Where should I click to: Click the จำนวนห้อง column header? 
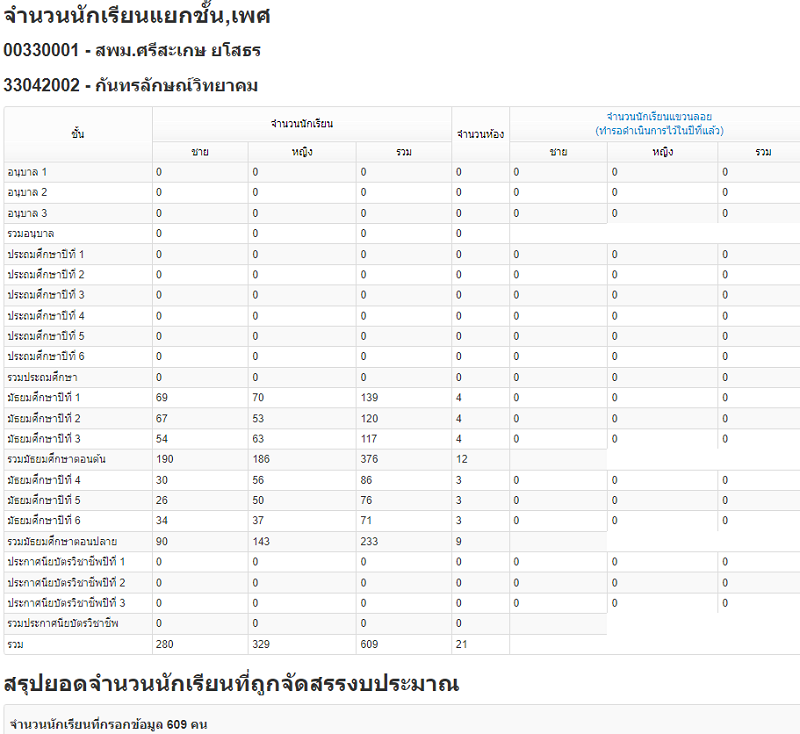tap(479, 134)
